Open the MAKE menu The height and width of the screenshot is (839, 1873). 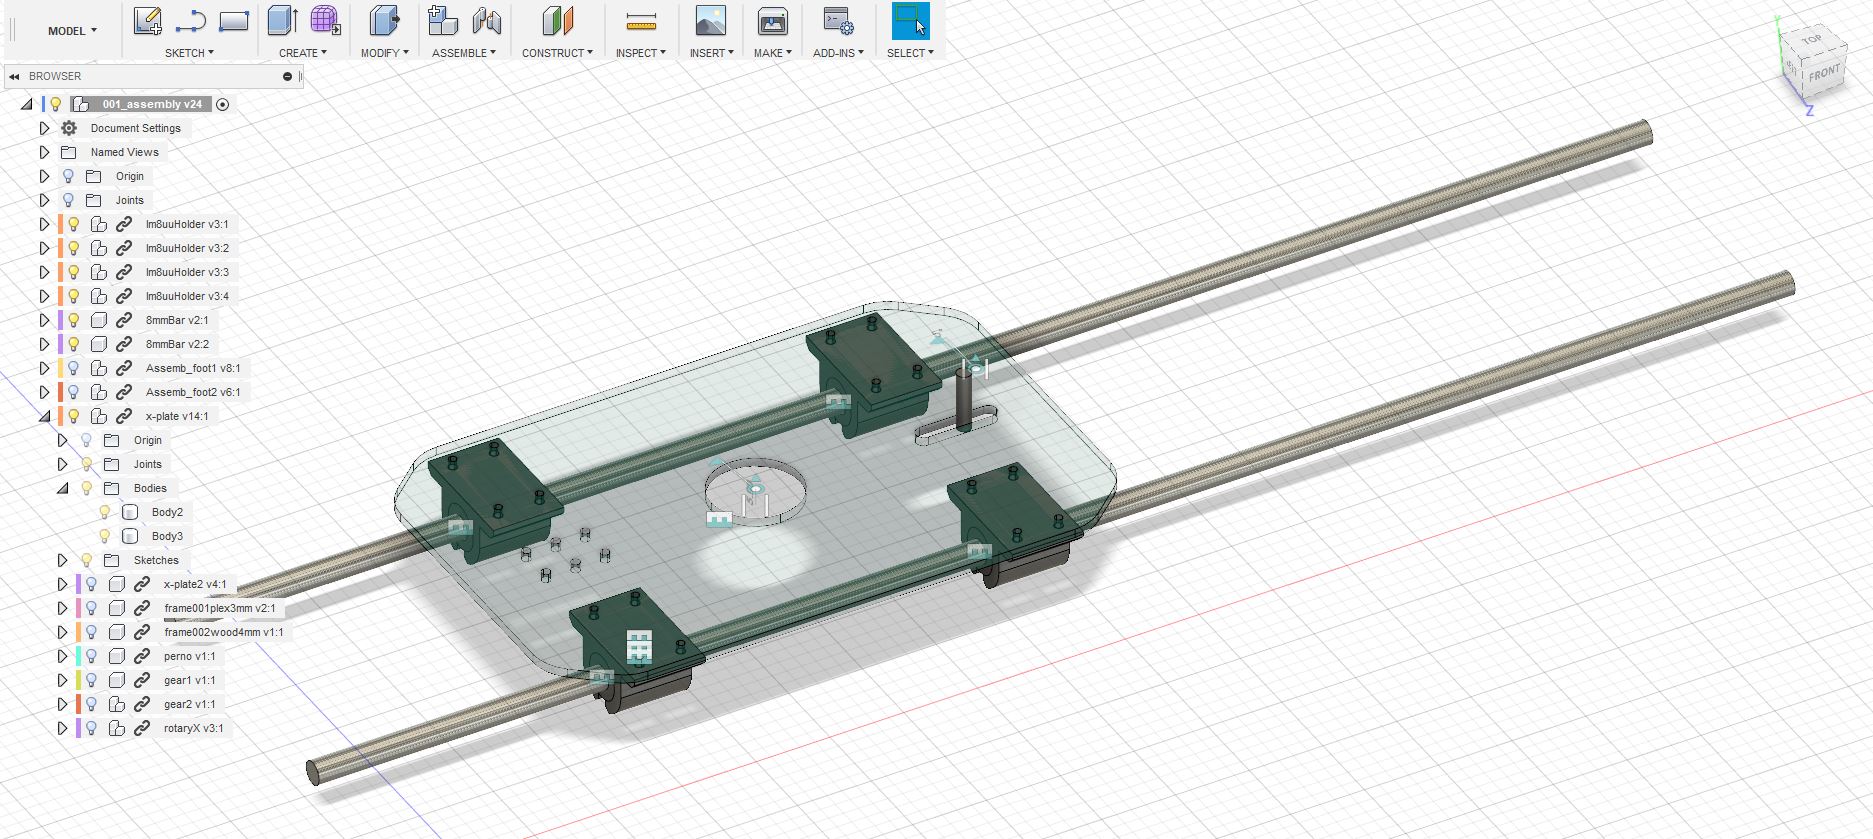coord(773,53)
